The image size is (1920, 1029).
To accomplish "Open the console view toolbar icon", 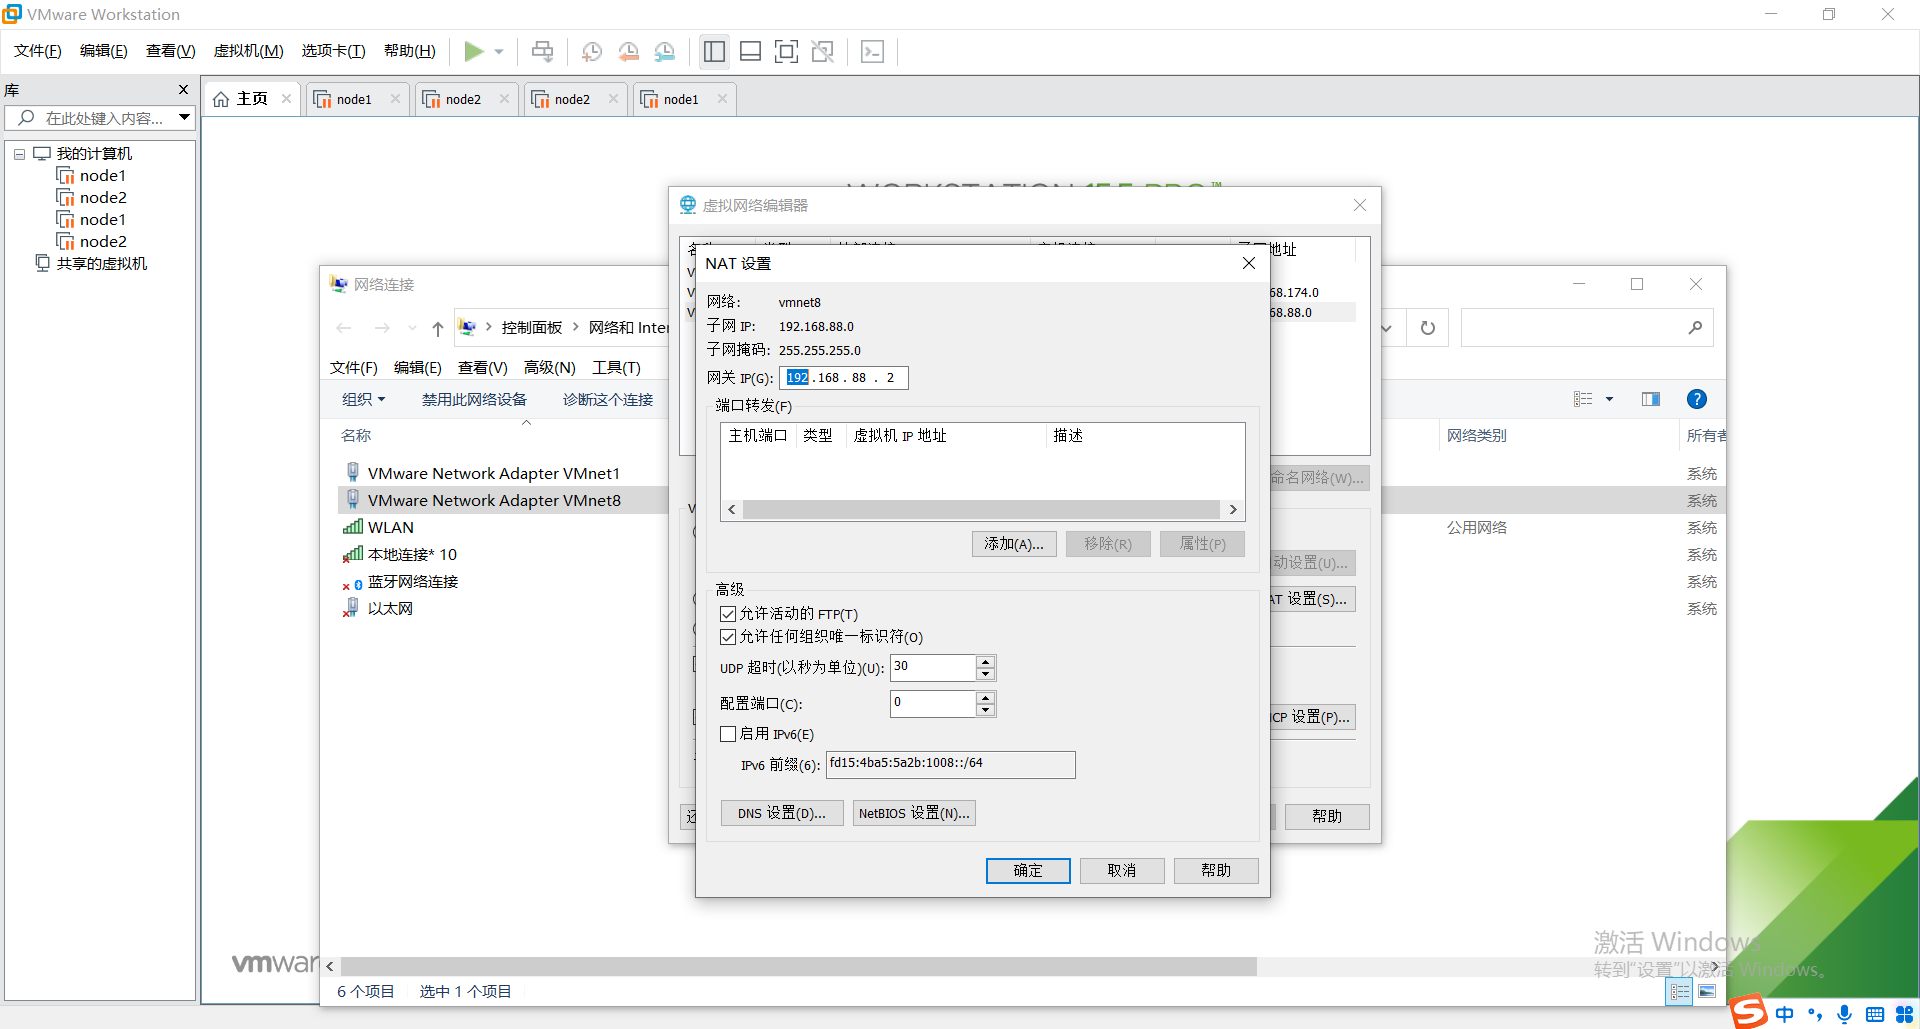I will click(872, 51).
